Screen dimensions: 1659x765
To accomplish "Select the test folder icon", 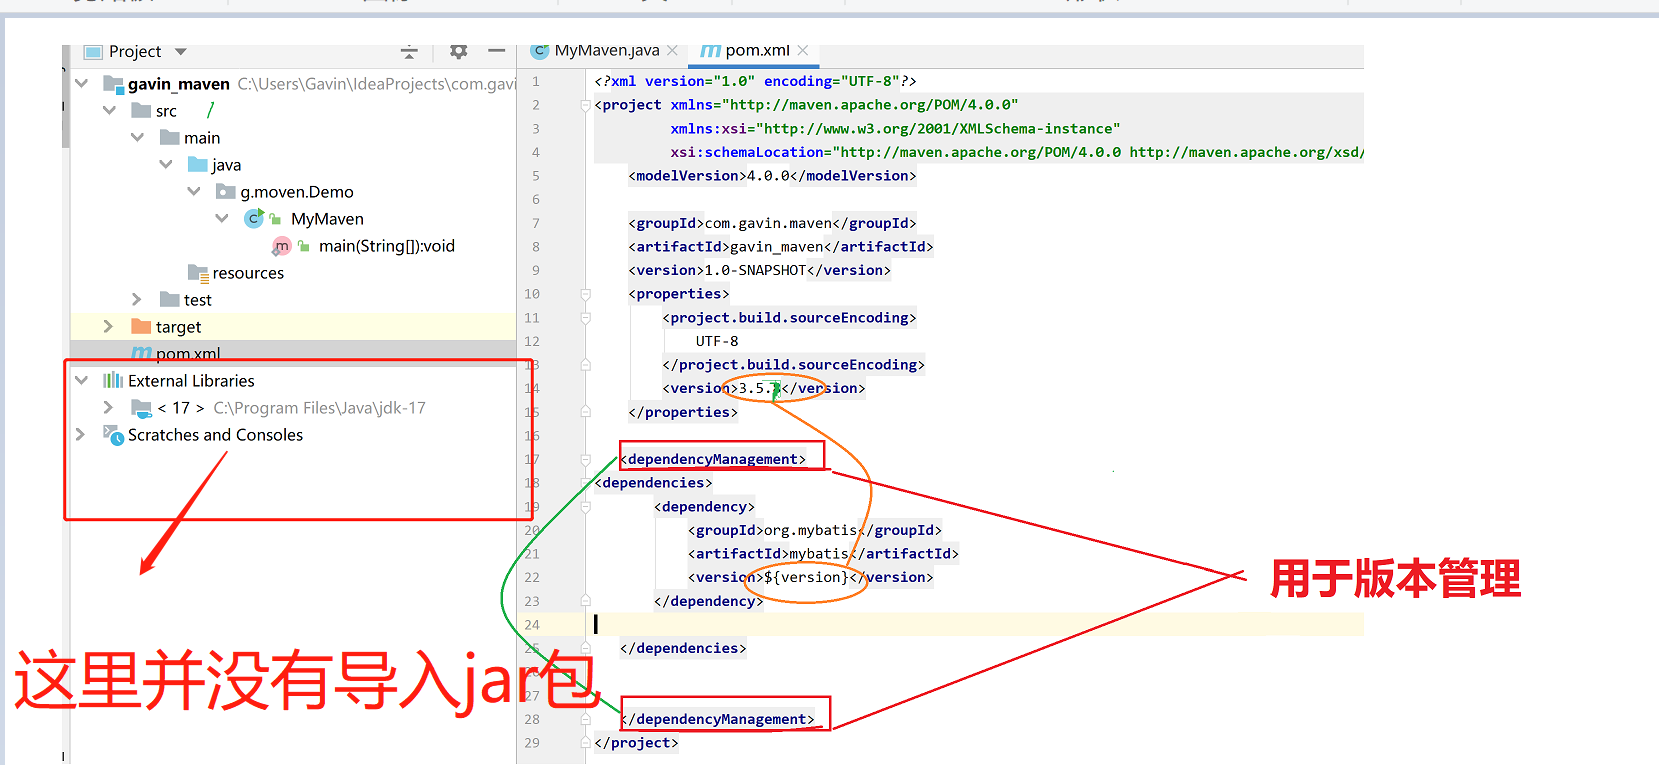I will point(169,299).
